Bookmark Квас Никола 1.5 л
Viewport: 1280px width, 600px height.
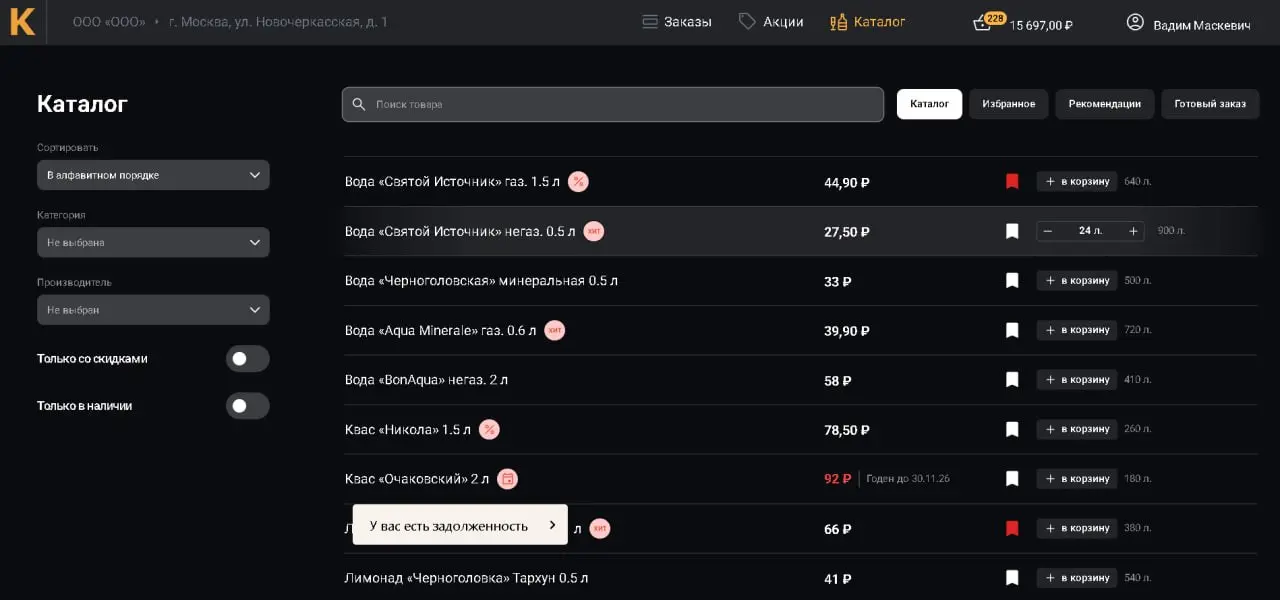click(1012, 429)
